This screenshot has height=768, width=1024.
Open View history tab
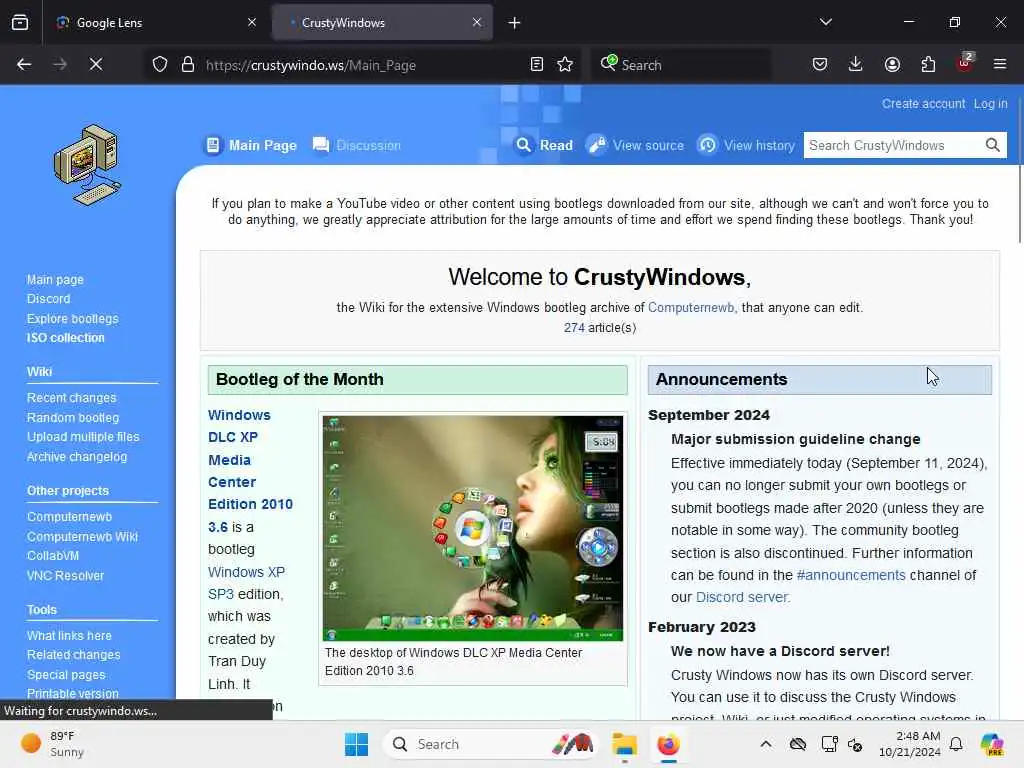click(746, 145)
